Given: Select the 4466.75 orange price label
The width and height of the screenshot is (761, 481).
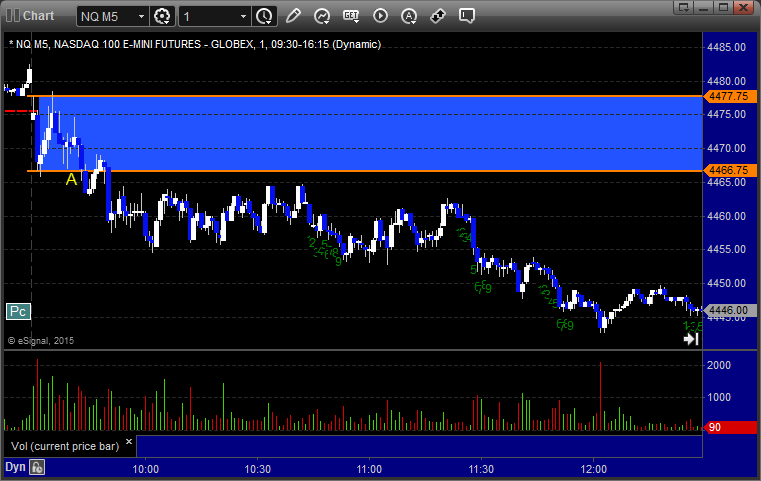Looking at the screenshot, I should tap(729, 170).
